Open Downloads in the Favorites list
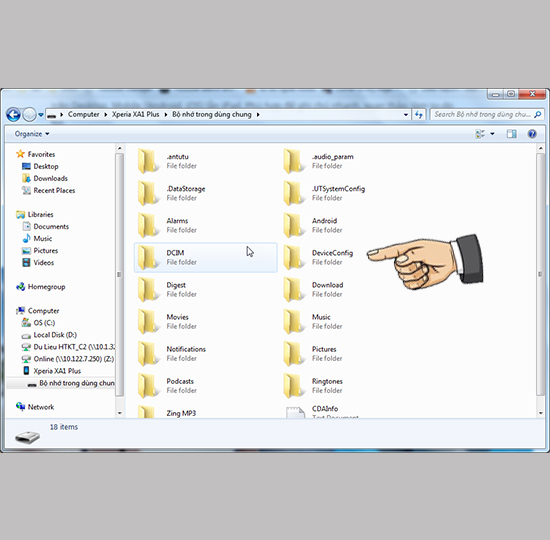This screenshot has height=540, width=550. 51,178
